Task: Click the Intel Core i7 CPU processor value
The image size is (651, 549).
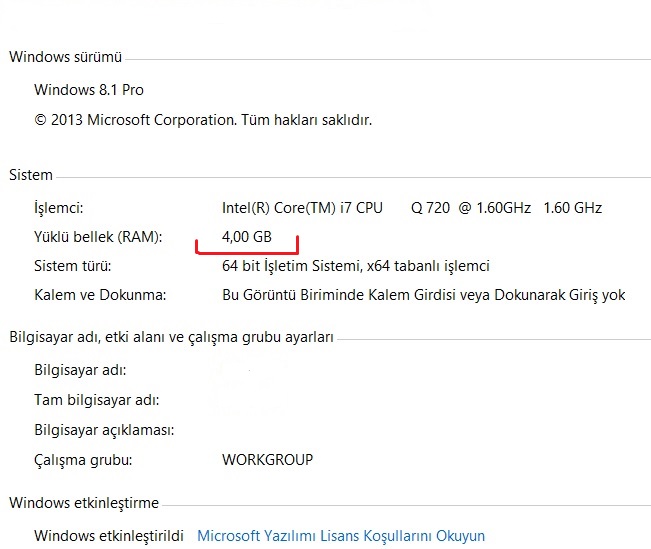Action: 411,208
